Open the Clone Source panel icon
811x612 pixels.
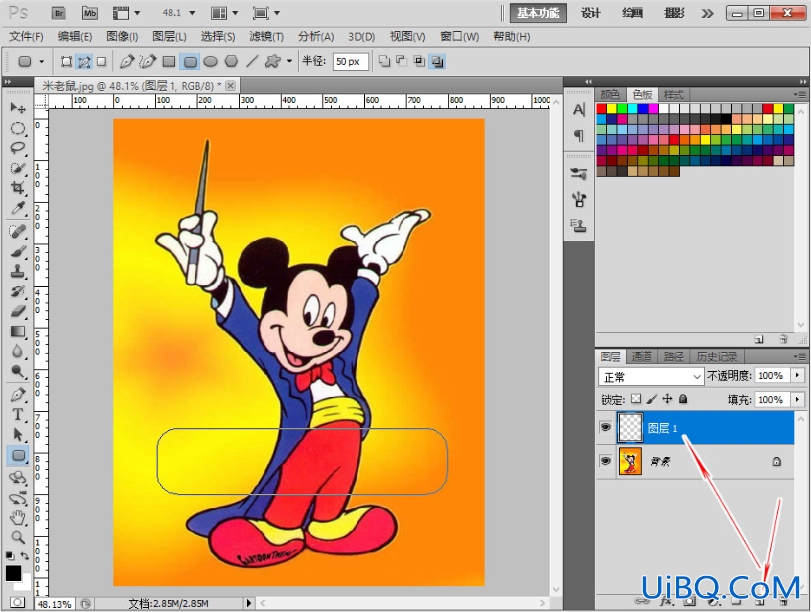(579, 226)
